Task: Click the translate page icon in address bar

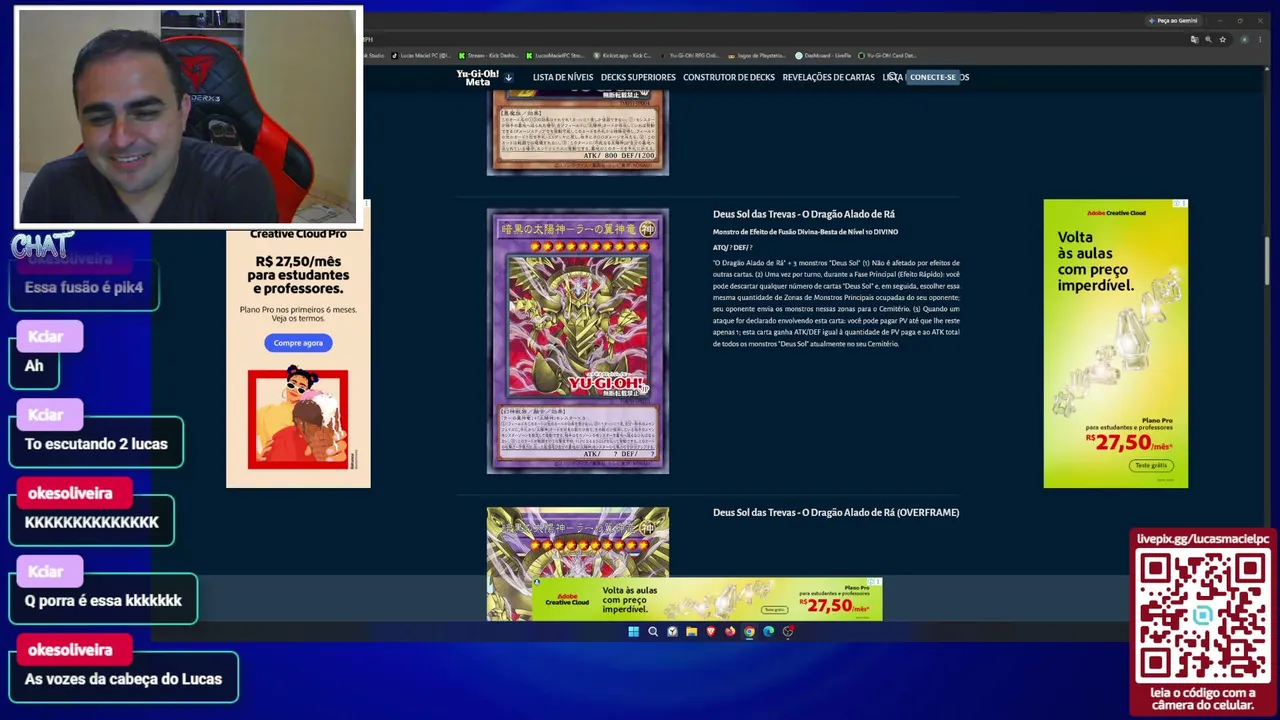Action: (1194, 40)
